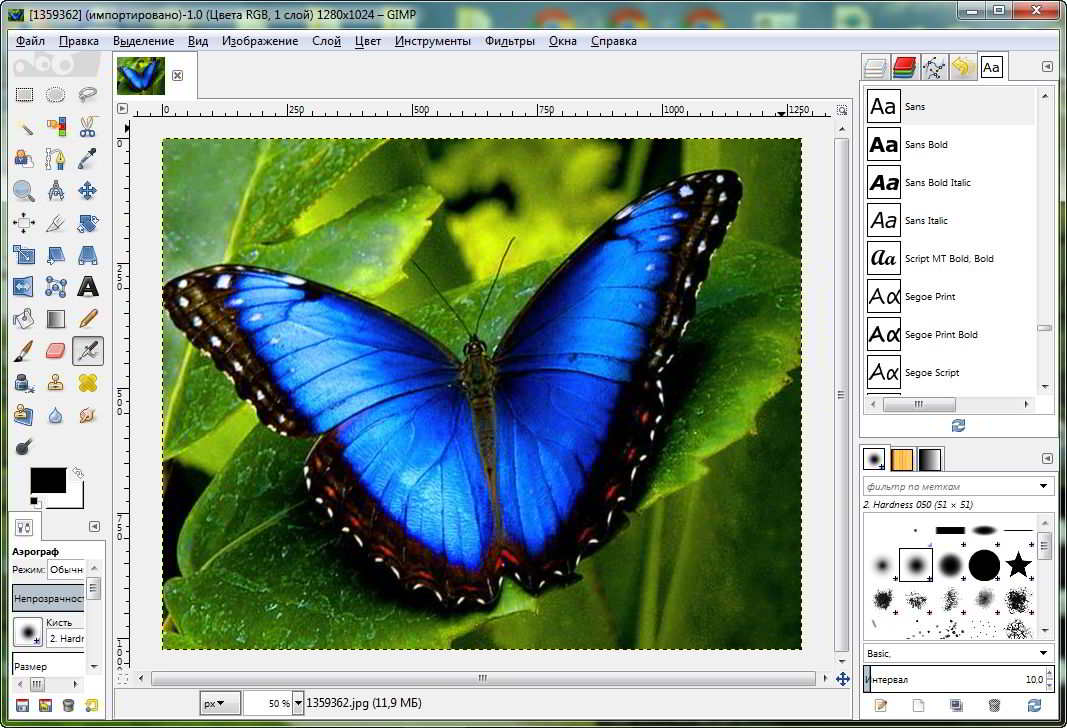Viewport: 1067px width, 728px height.
Task: Switch to the Layers dock tab
Action: pyautogui.click(x=875, y=68)
